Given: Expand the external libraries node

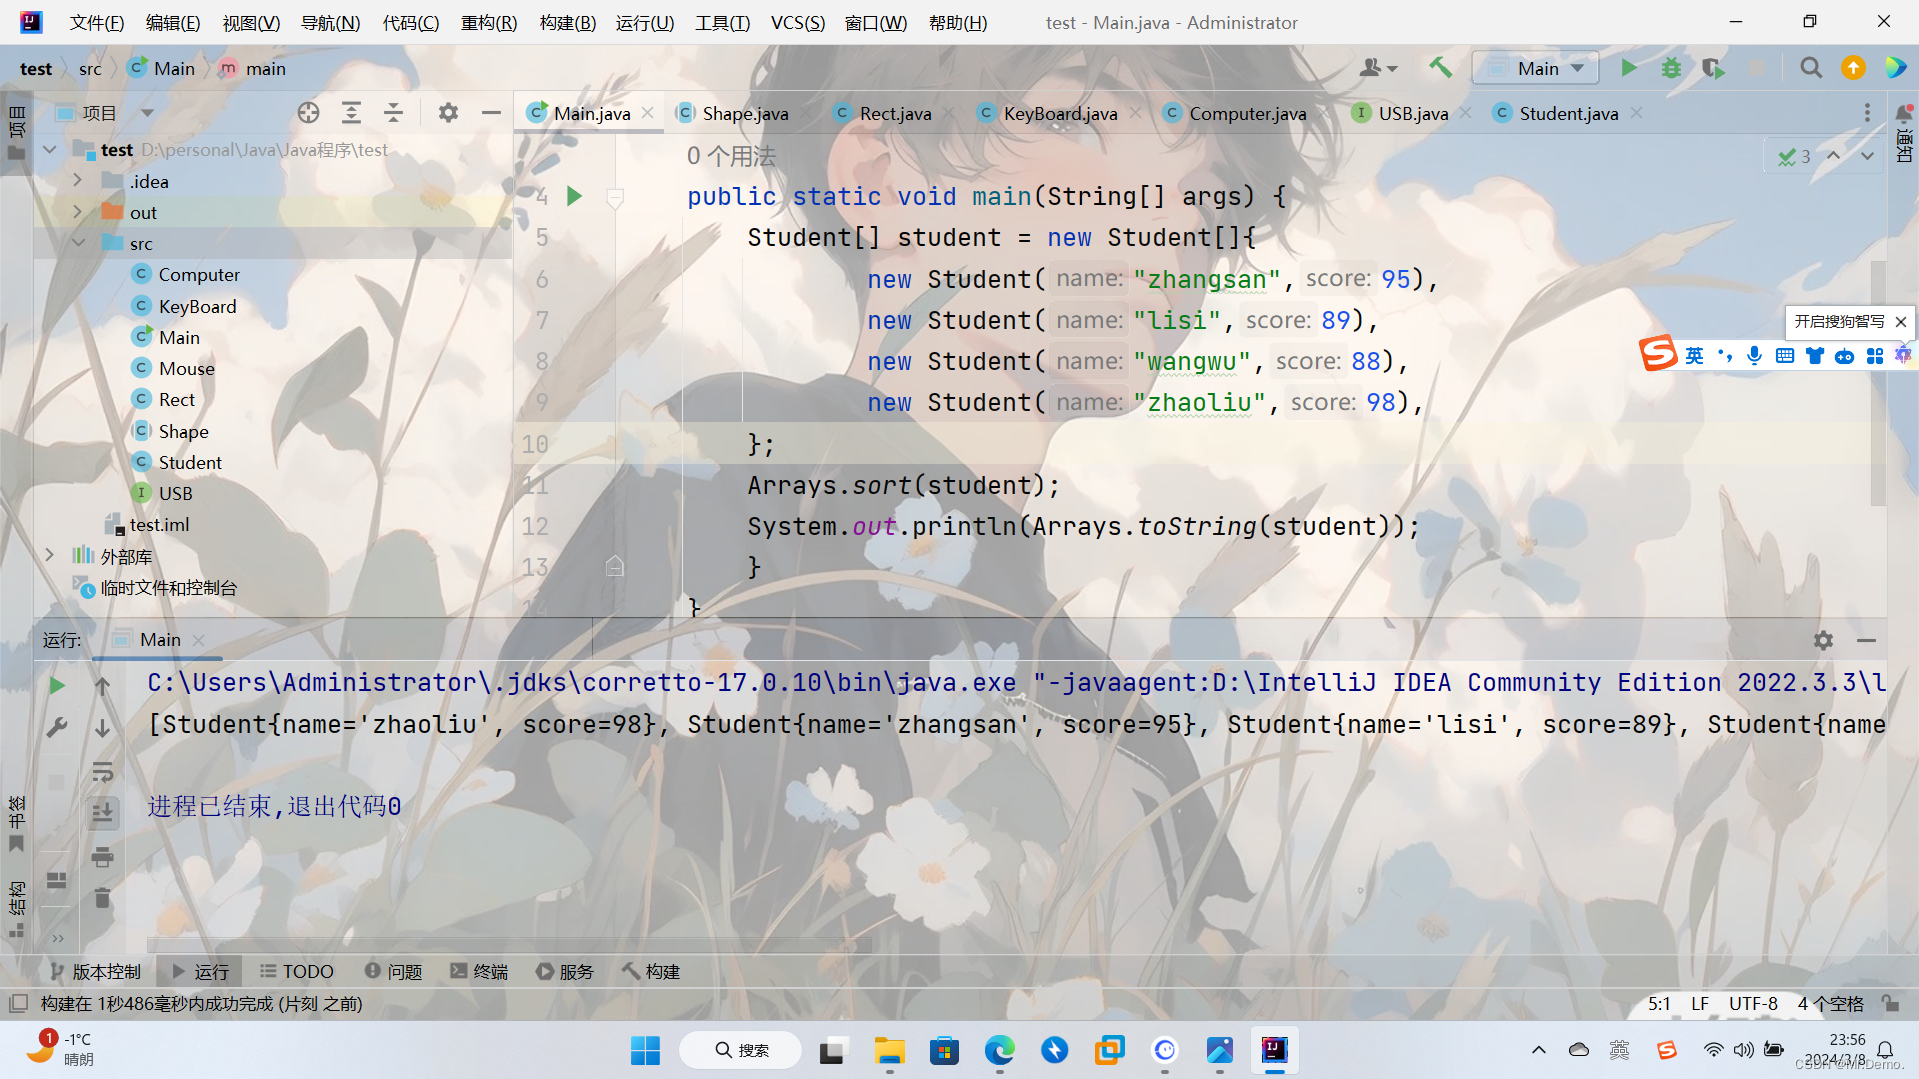Looking at the screenshot, I should point(50,555).
